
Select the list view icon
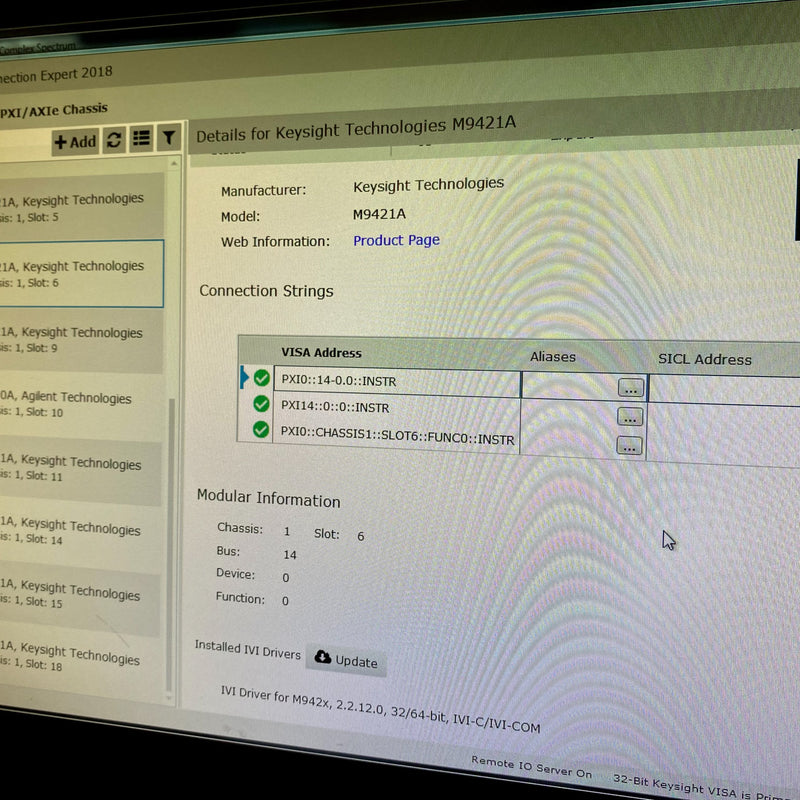pyautogui.click(x=141, y=140)
